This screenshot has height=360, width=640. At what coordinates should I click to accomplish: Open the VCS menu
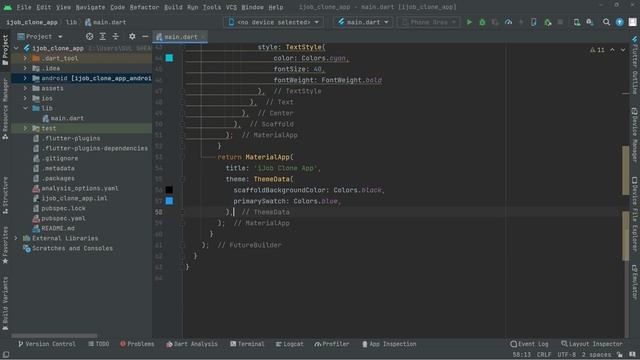231,7
